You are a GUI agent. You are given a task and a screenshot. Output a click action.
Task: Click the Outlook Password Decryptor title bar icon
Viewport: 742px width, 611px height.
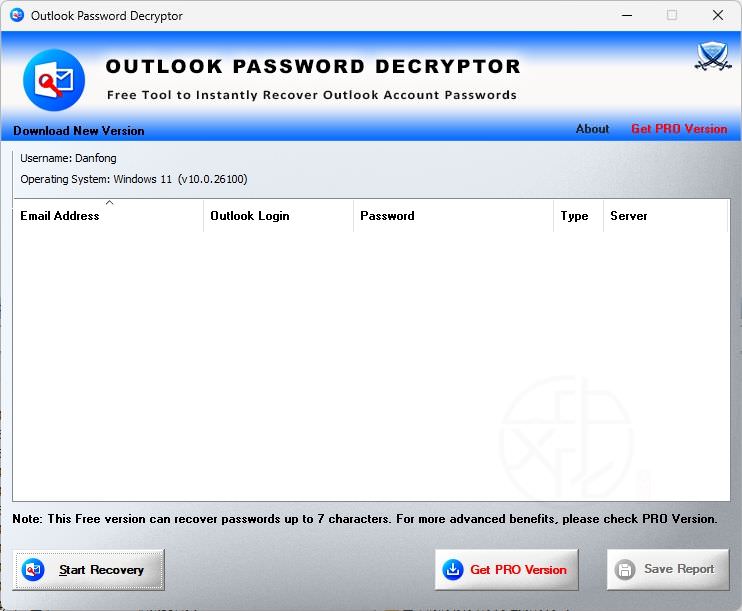tap(16, 16)
